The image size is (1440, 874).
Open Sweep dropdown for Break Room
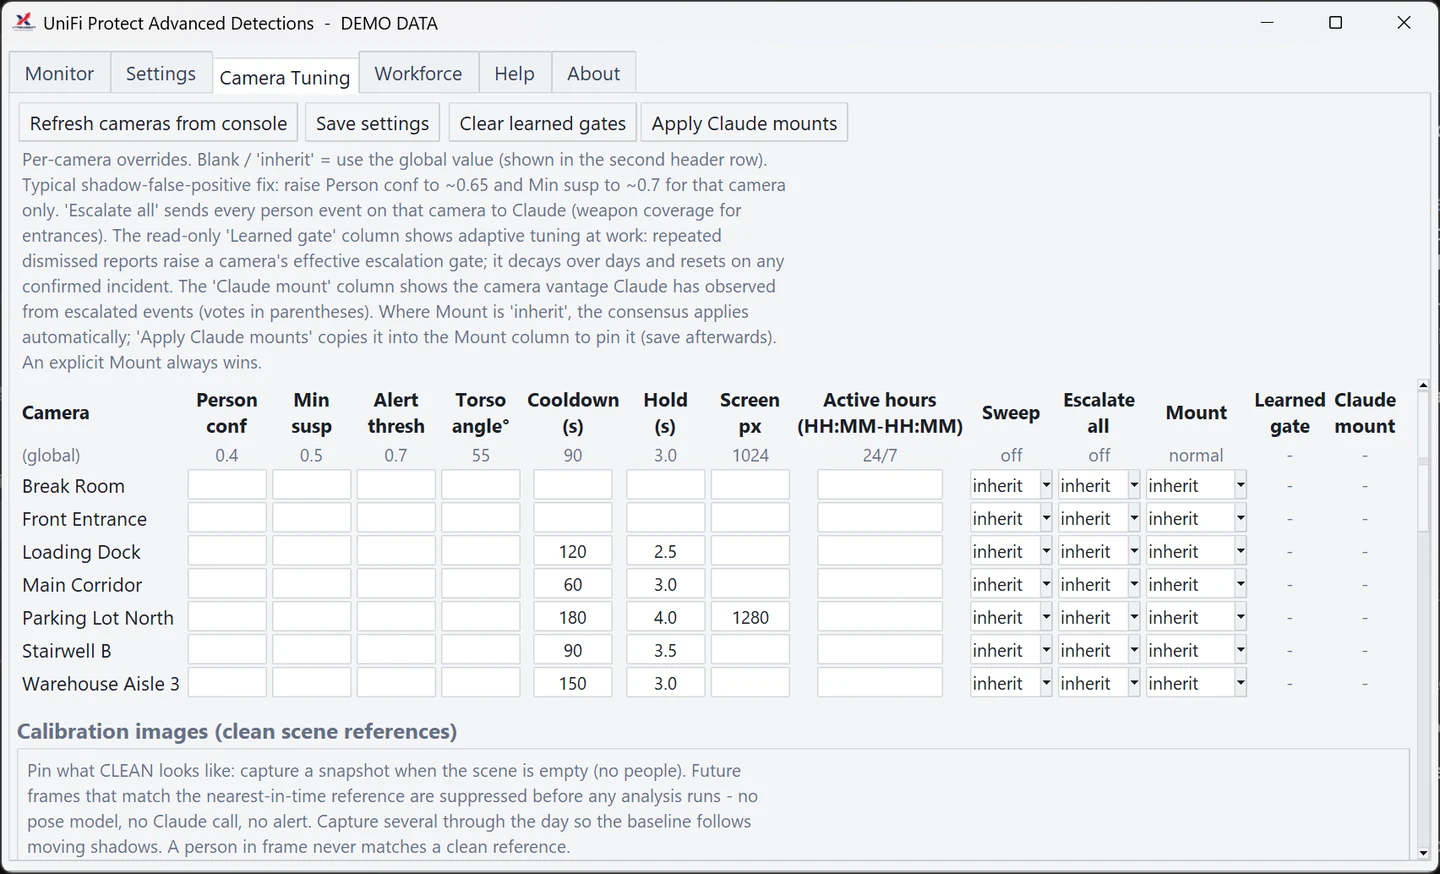click(1011, 486)
